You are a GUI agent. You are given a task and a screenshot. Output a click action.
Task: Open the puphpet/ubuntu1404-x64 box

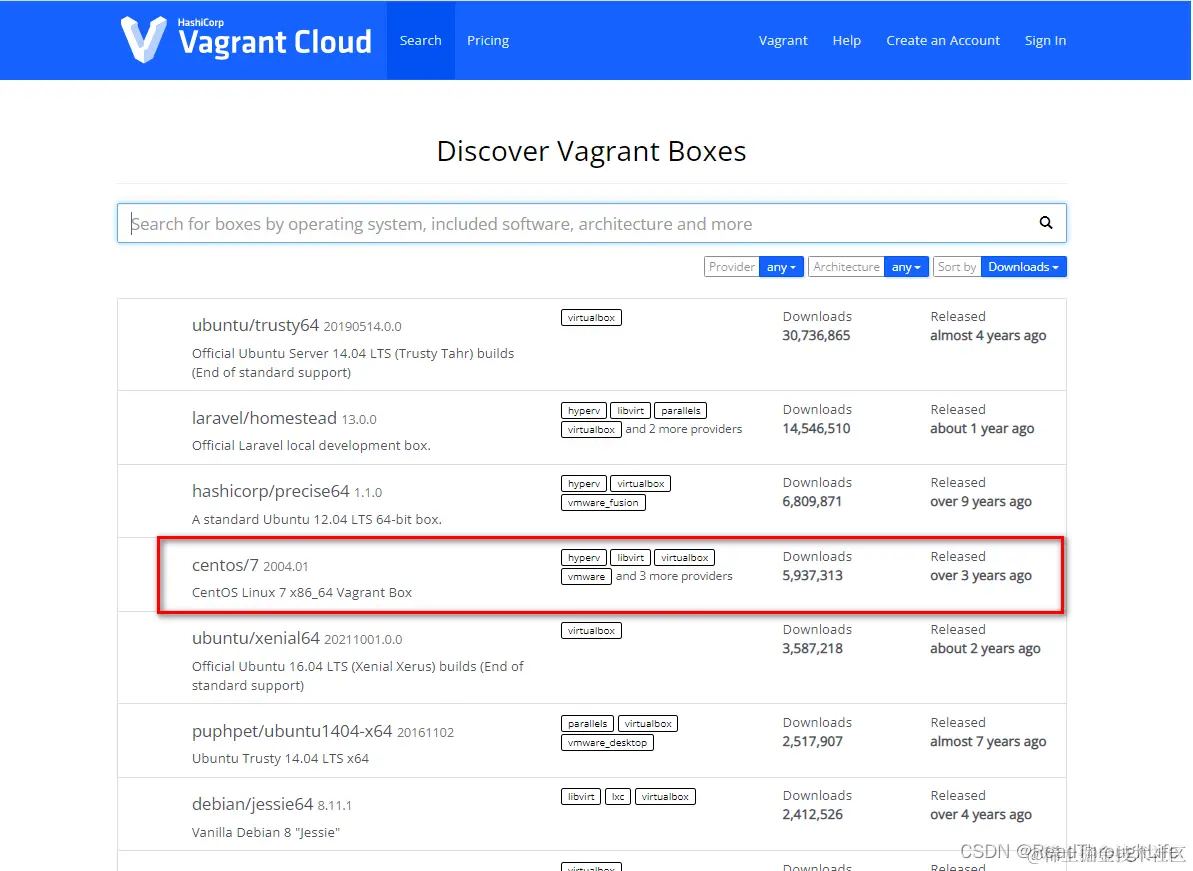[291, 730]
